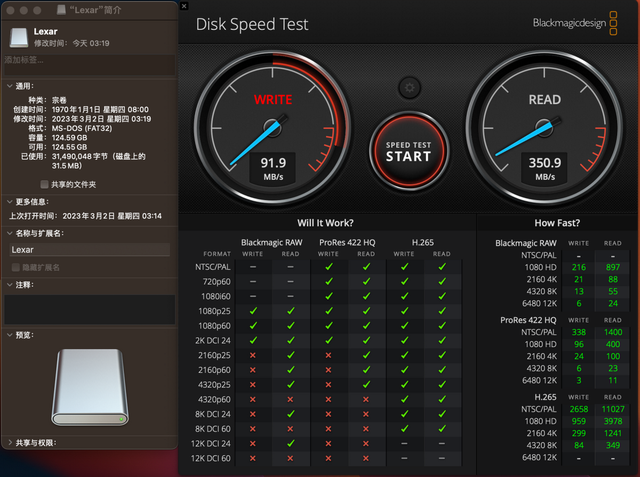Start the speed test
640x477 pixels.
pos(409,151)
